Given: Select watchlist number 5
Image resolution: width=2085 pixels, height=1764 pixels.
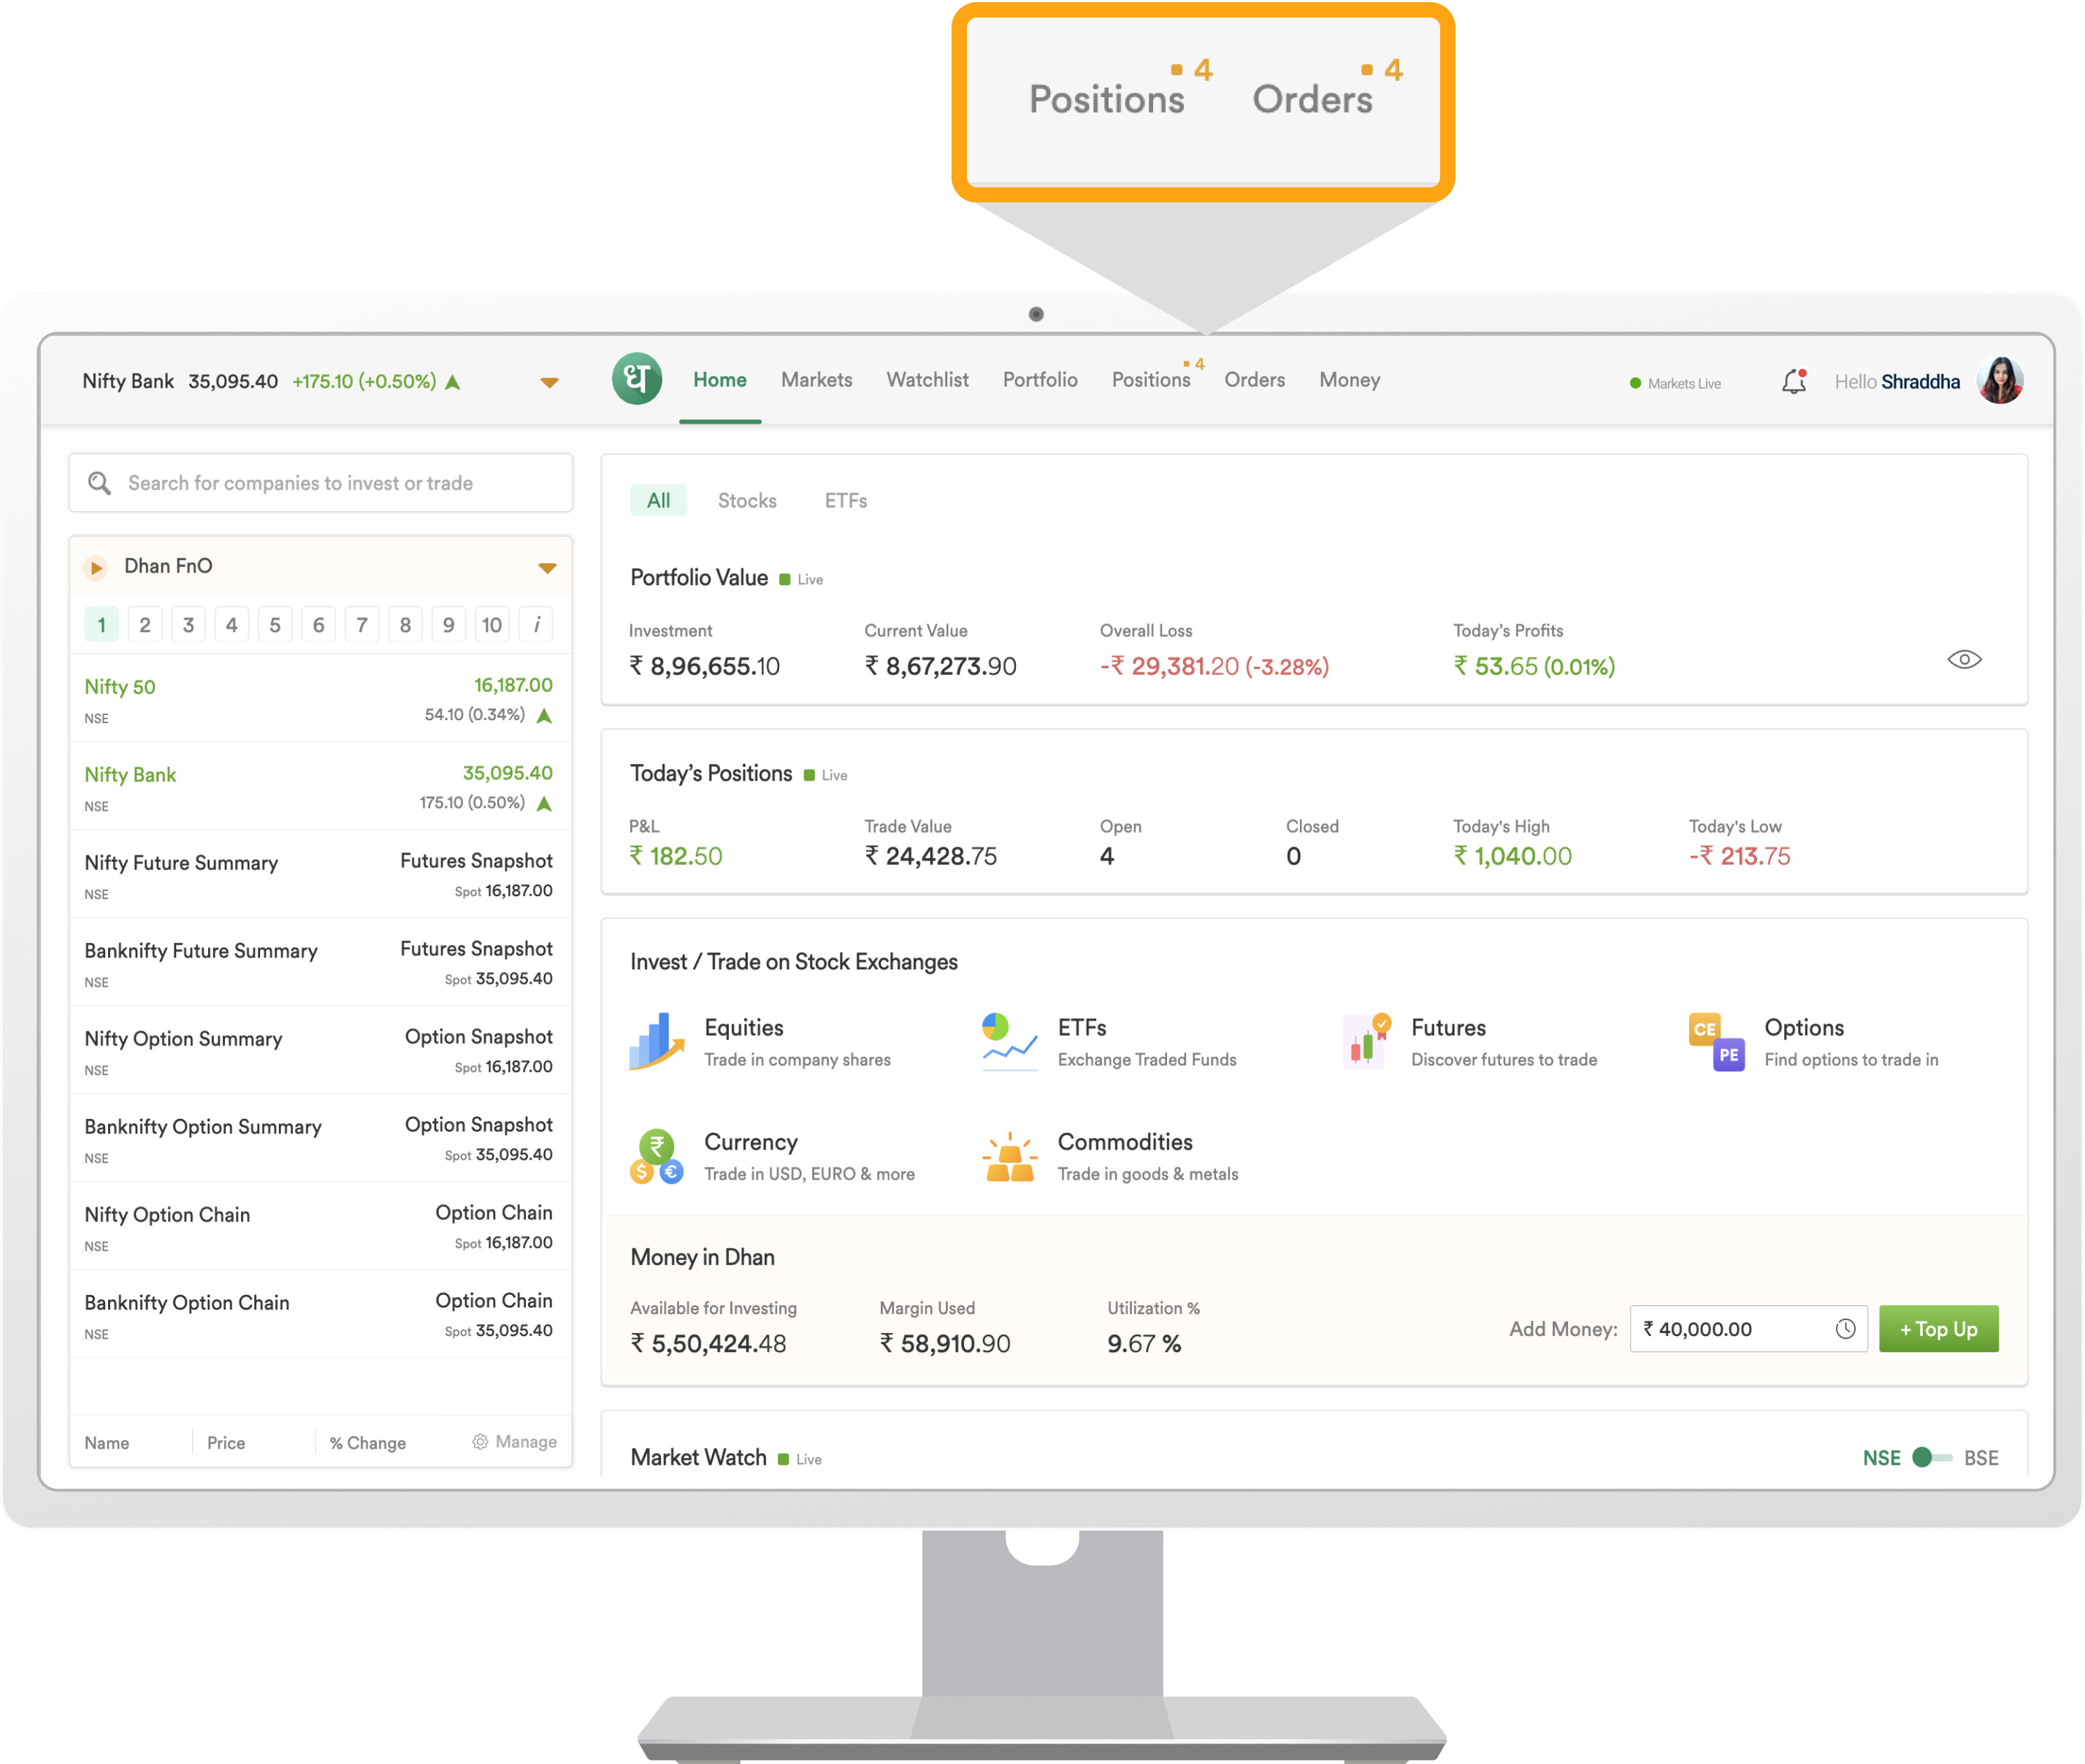Looking at the screenshot, I should tap(275, 625).
